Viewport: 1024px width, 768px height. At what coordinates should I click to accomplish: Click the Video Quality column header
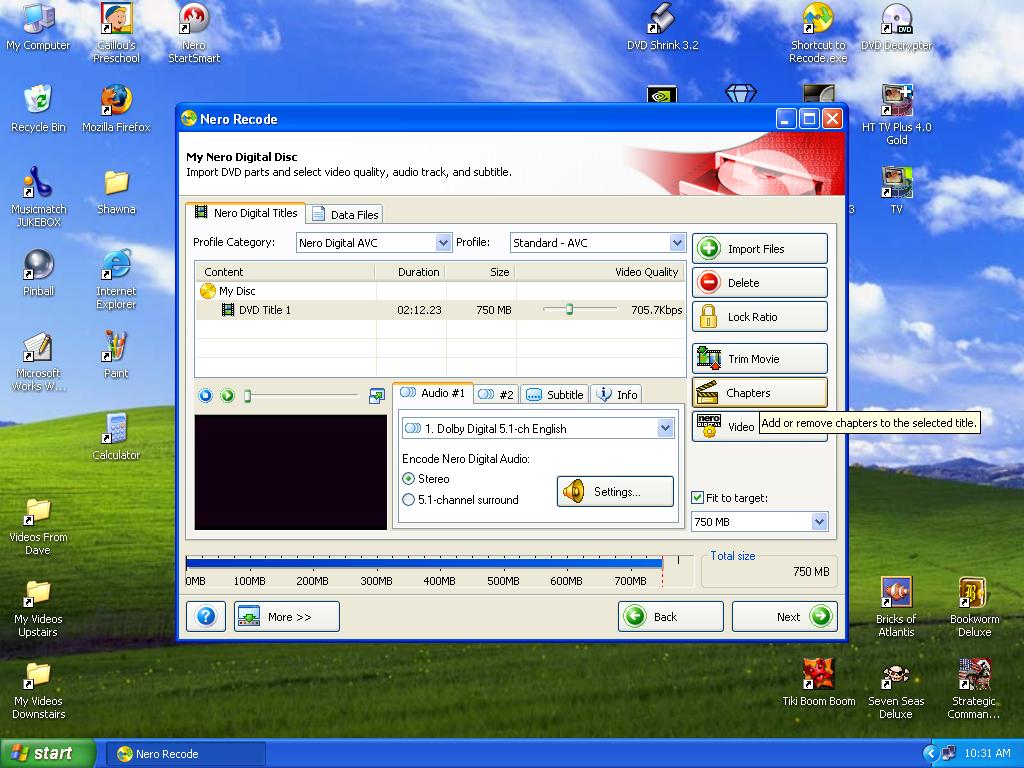click(600, 272)
